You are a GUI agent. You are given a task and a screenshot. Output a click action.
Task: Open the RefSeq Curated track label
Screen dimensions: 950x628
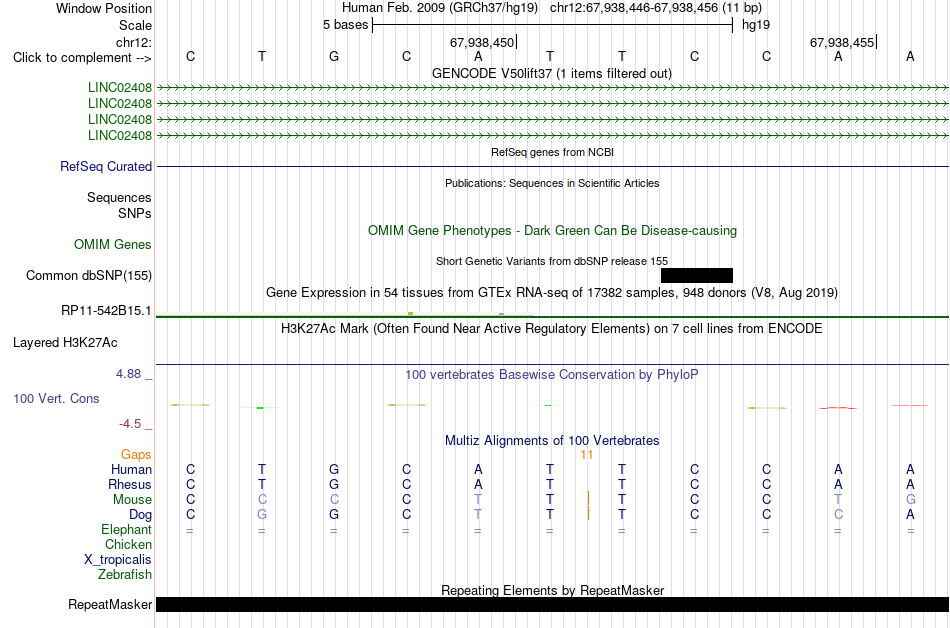(x=106, y=167)
